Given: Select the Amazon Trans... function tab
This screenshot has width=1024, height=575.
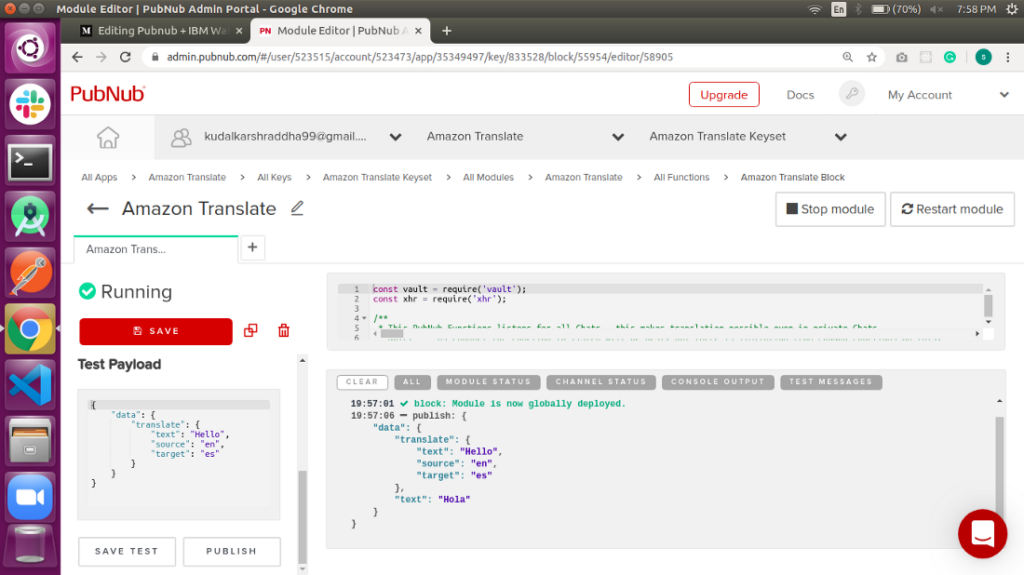Looking at the screenshot, I should click(155, 249).
